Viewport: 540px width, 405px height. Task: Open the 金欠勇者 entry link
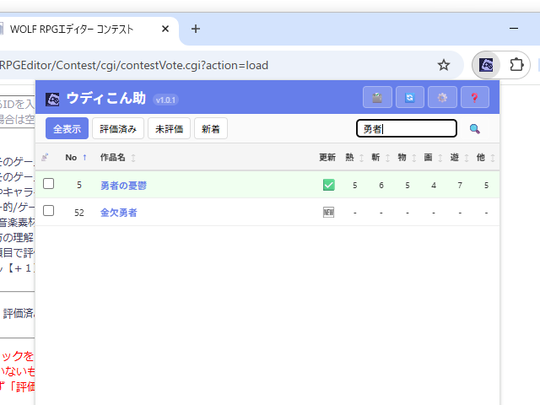(x=118, y=212)
